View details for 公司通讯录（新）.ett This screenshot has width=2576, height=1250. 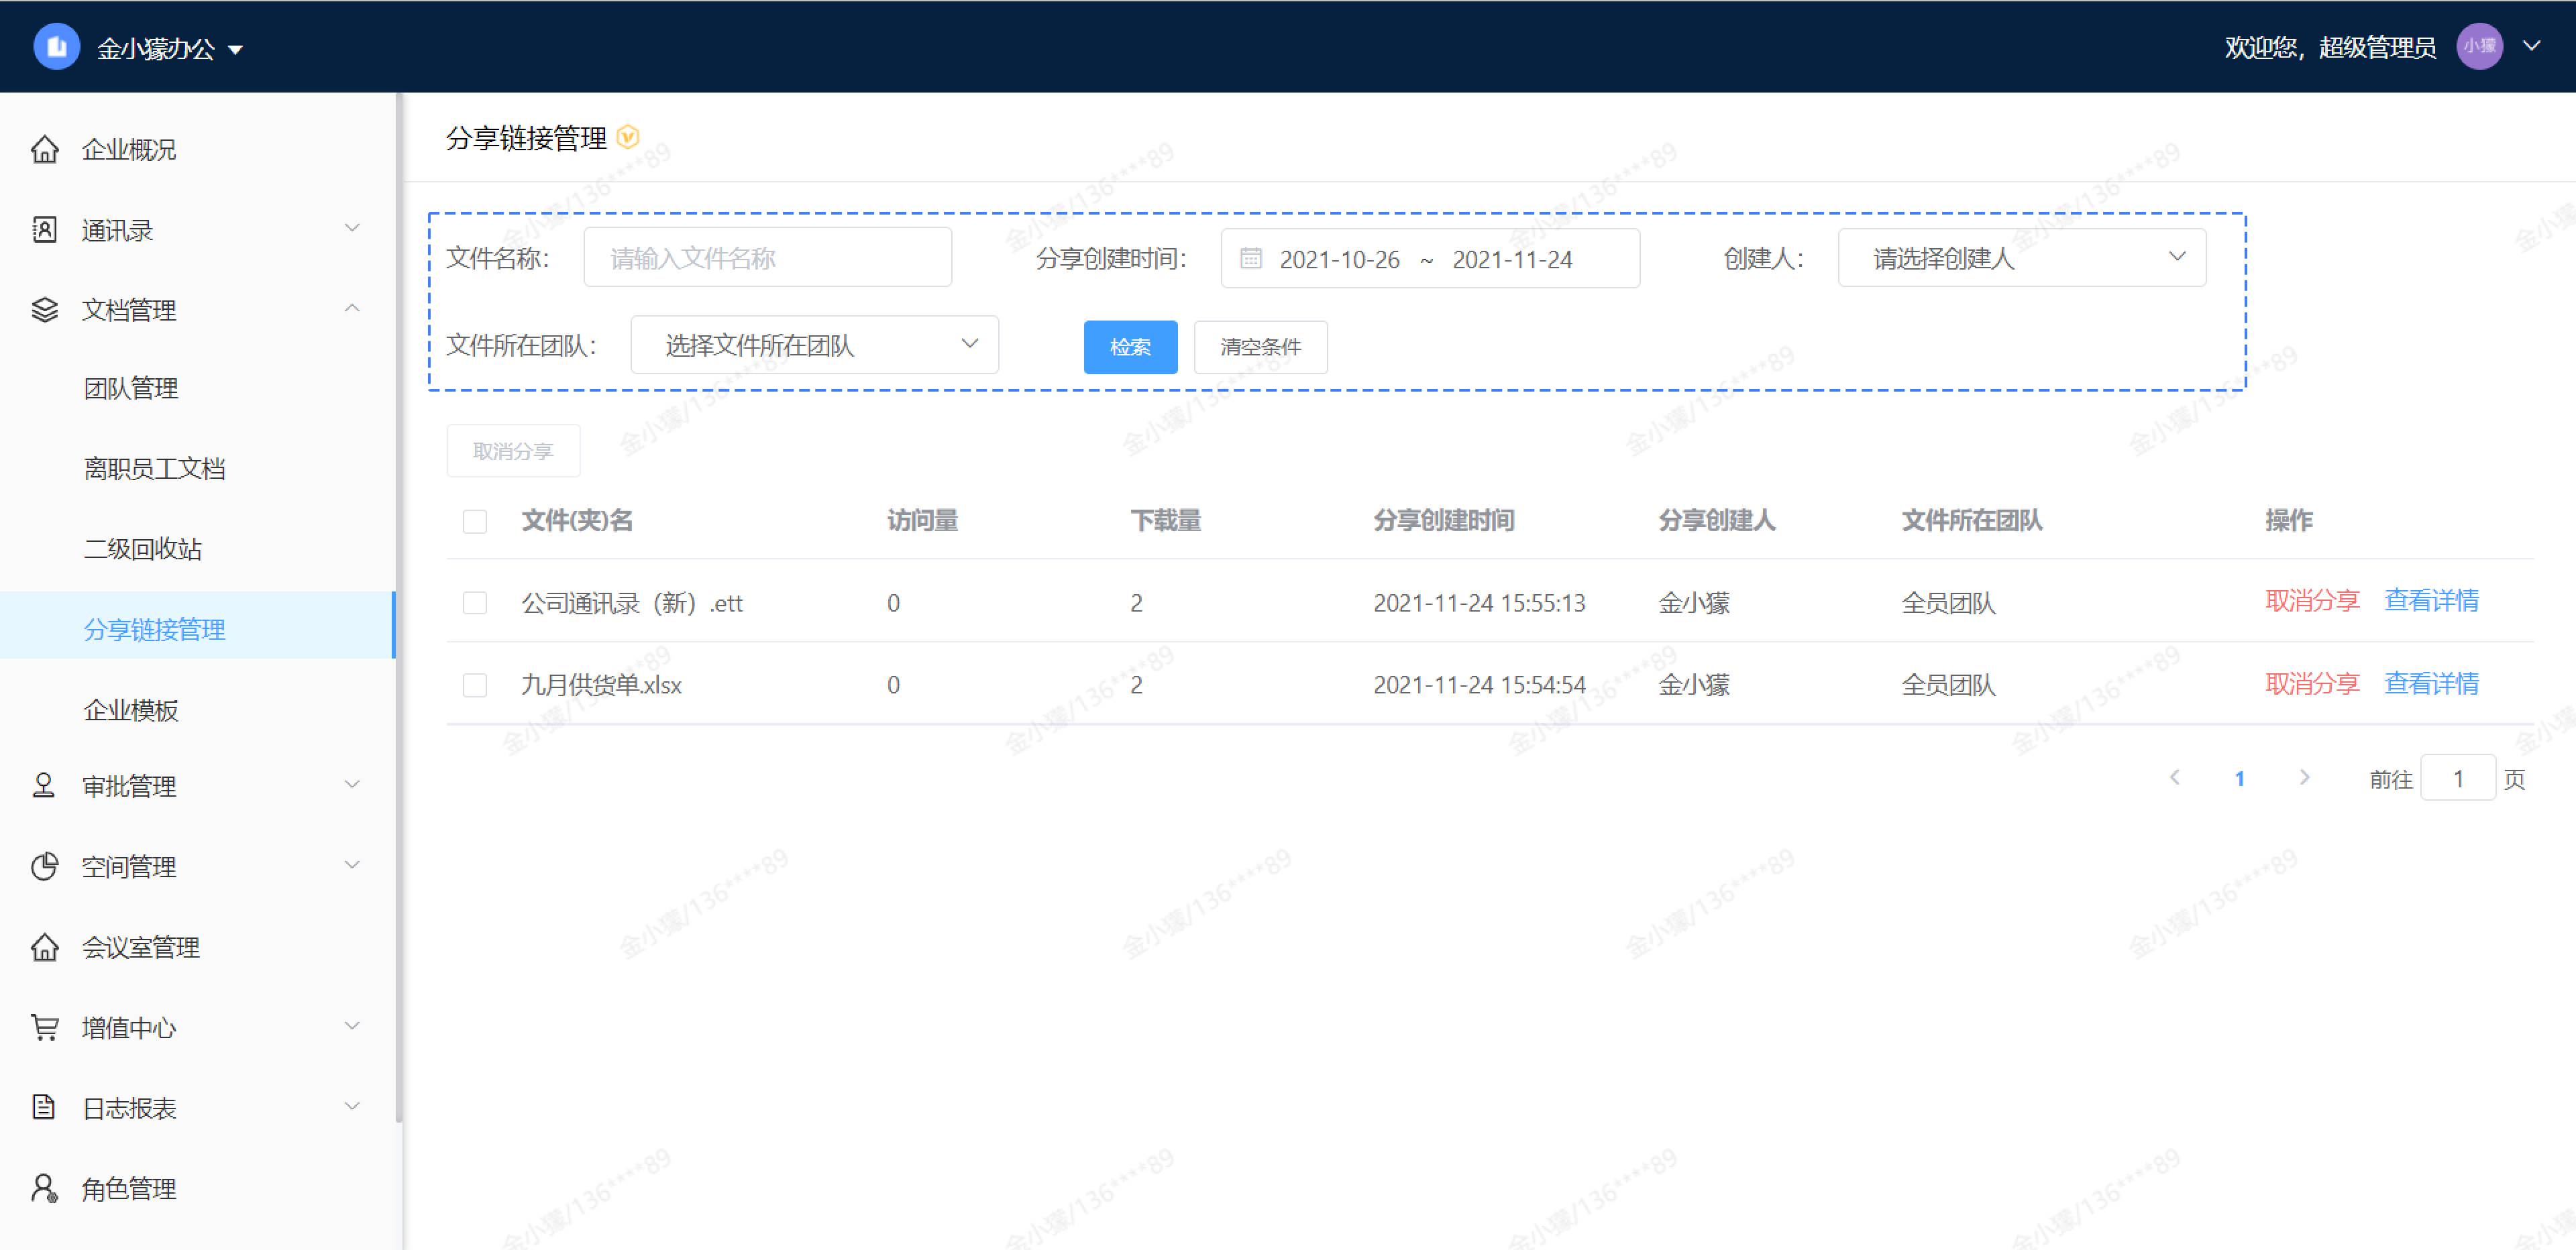tap(2431, 600)
